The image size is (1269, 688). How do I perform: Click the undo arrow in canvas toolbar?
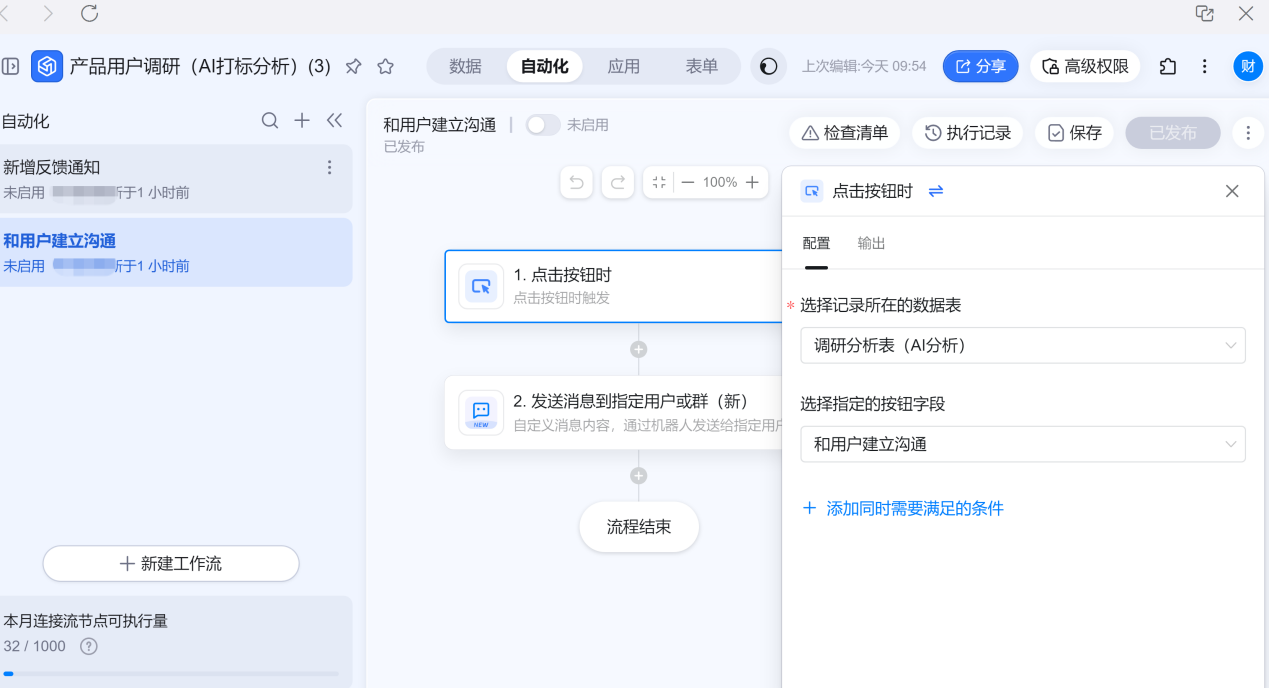click(x=576, y=182)
